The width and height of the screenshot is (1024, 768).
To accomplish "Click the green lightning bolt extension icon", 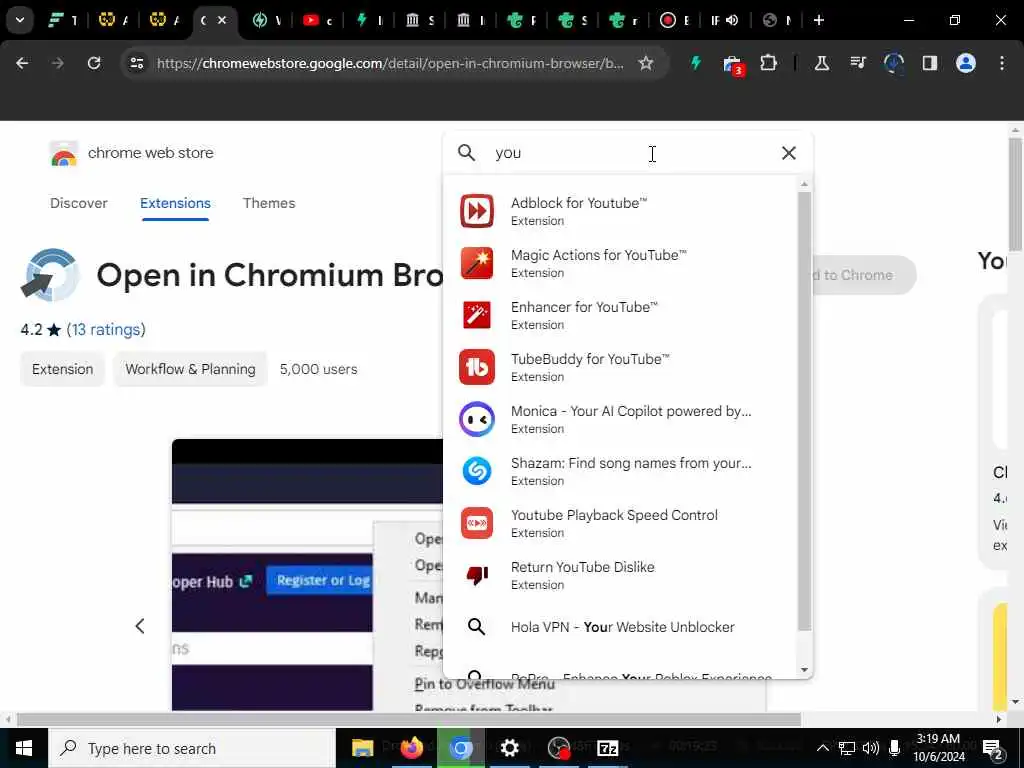I will pyautogui.click(x=696, y=63).
